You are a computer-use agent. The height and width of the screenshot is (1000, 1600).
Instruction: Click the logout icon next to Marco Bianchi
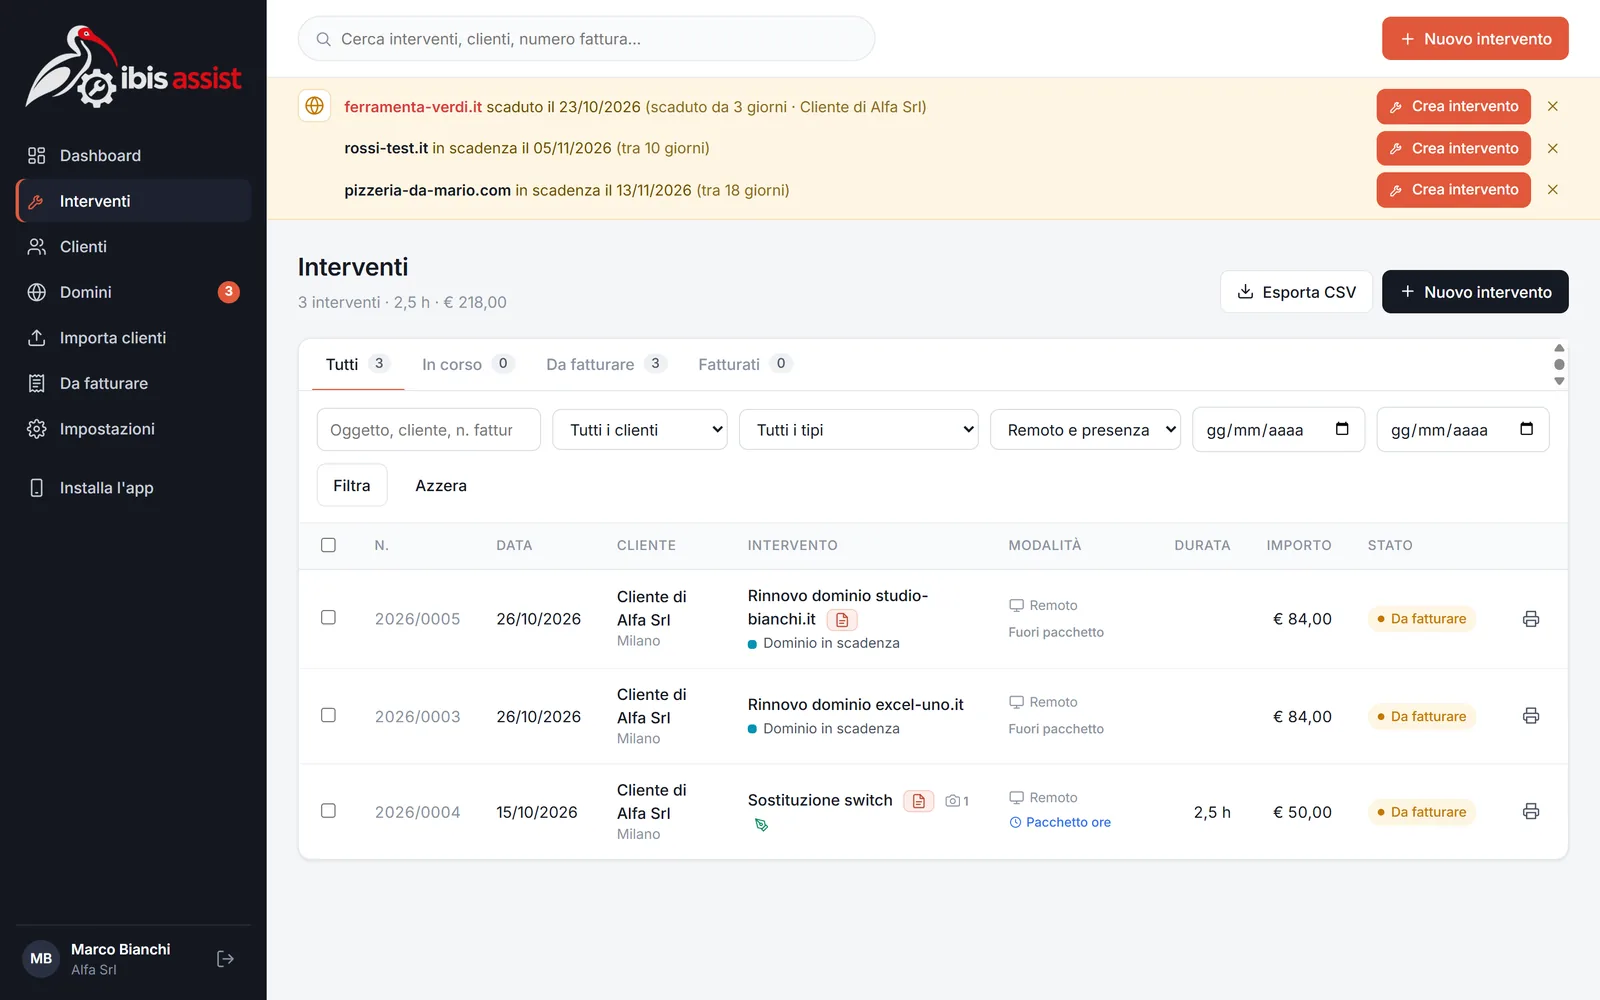226,959
